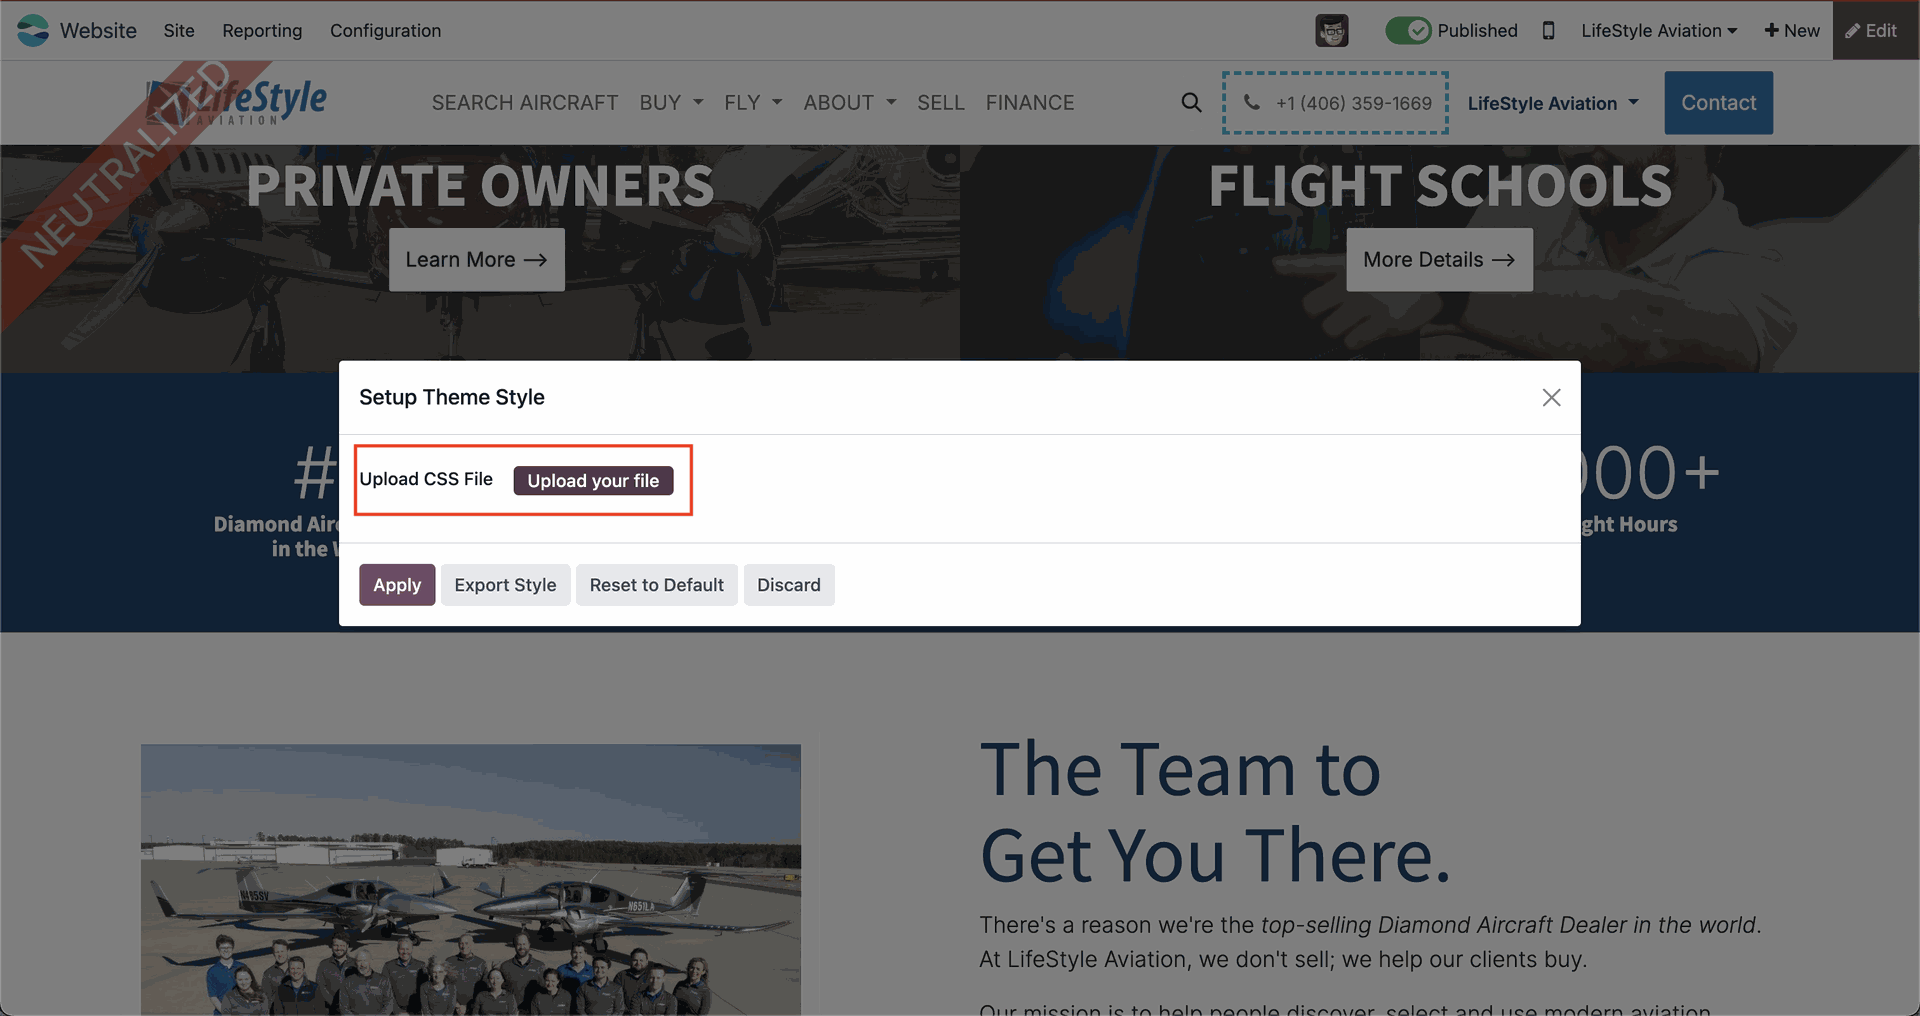Viewport: 1920px width, 1016px height.
Task: Open the user avatar menu
Action: [1331, 30]
